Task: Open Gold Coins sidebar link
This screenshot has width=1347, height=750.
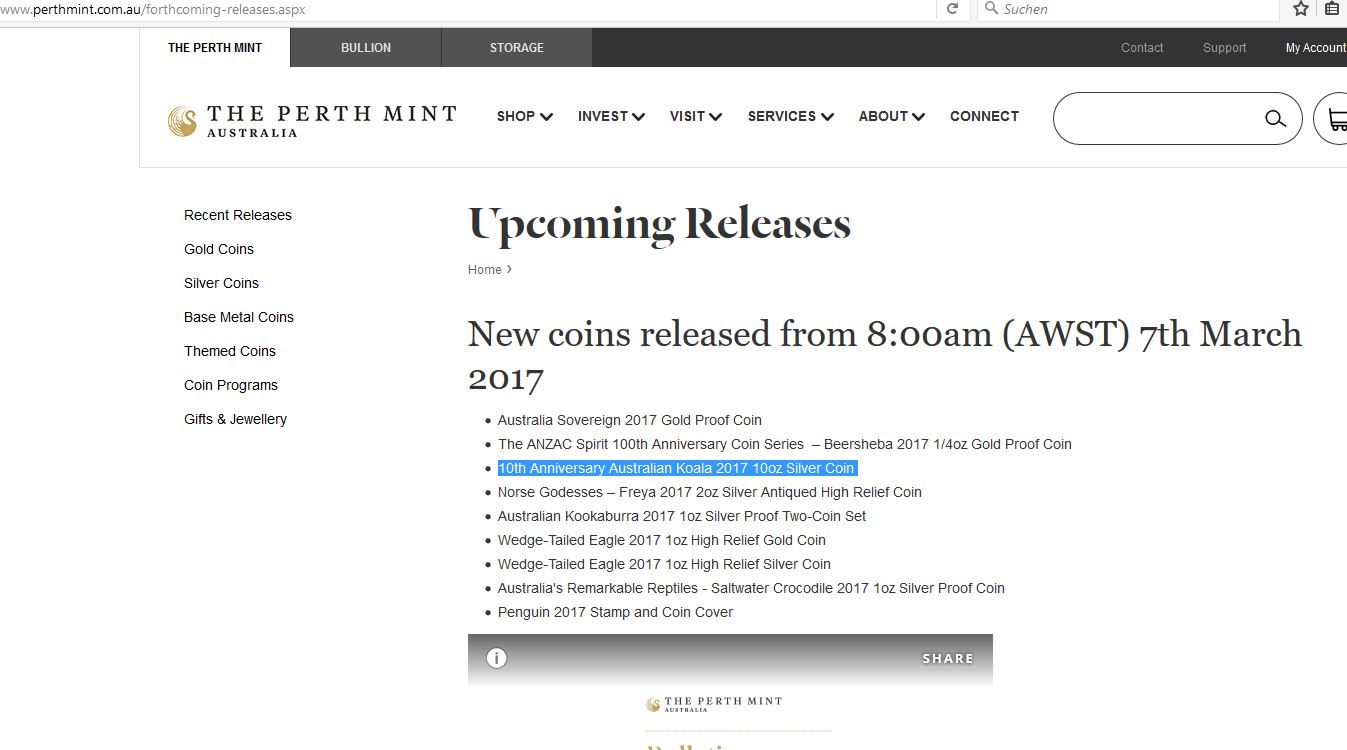Action: (219, 249)
